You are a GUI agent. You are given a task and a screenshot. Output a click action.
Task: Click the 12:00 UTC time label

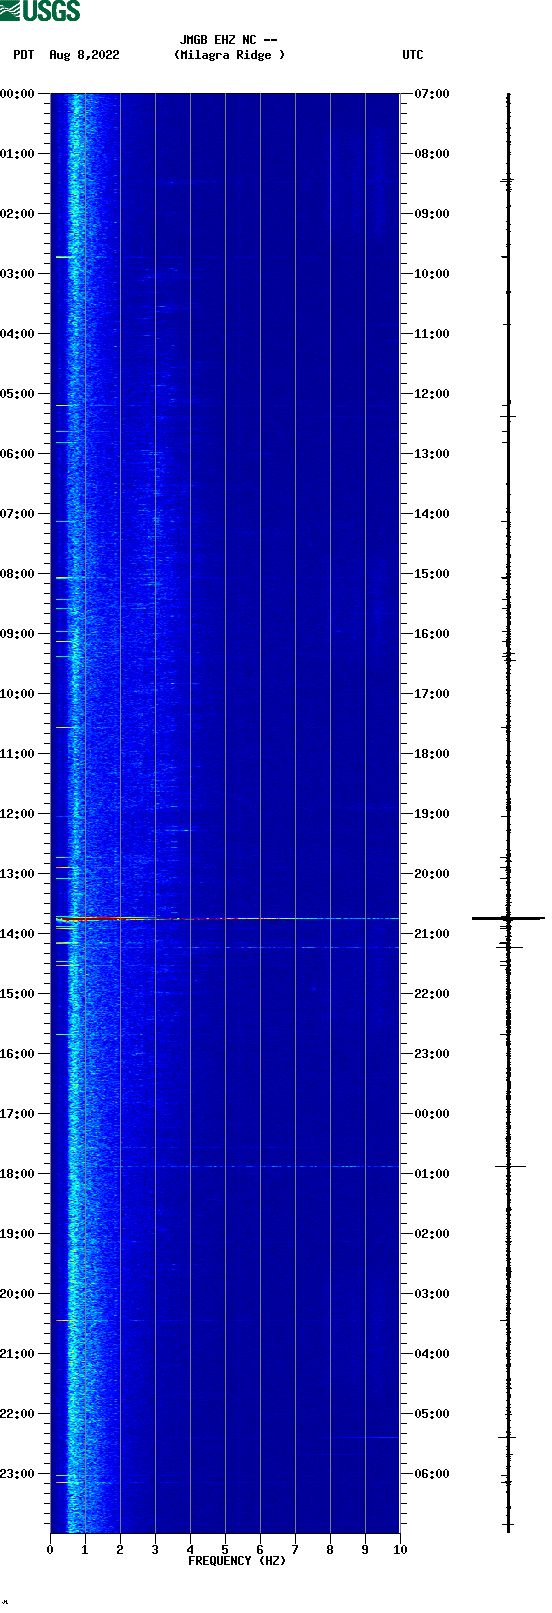tap(432, 394)
